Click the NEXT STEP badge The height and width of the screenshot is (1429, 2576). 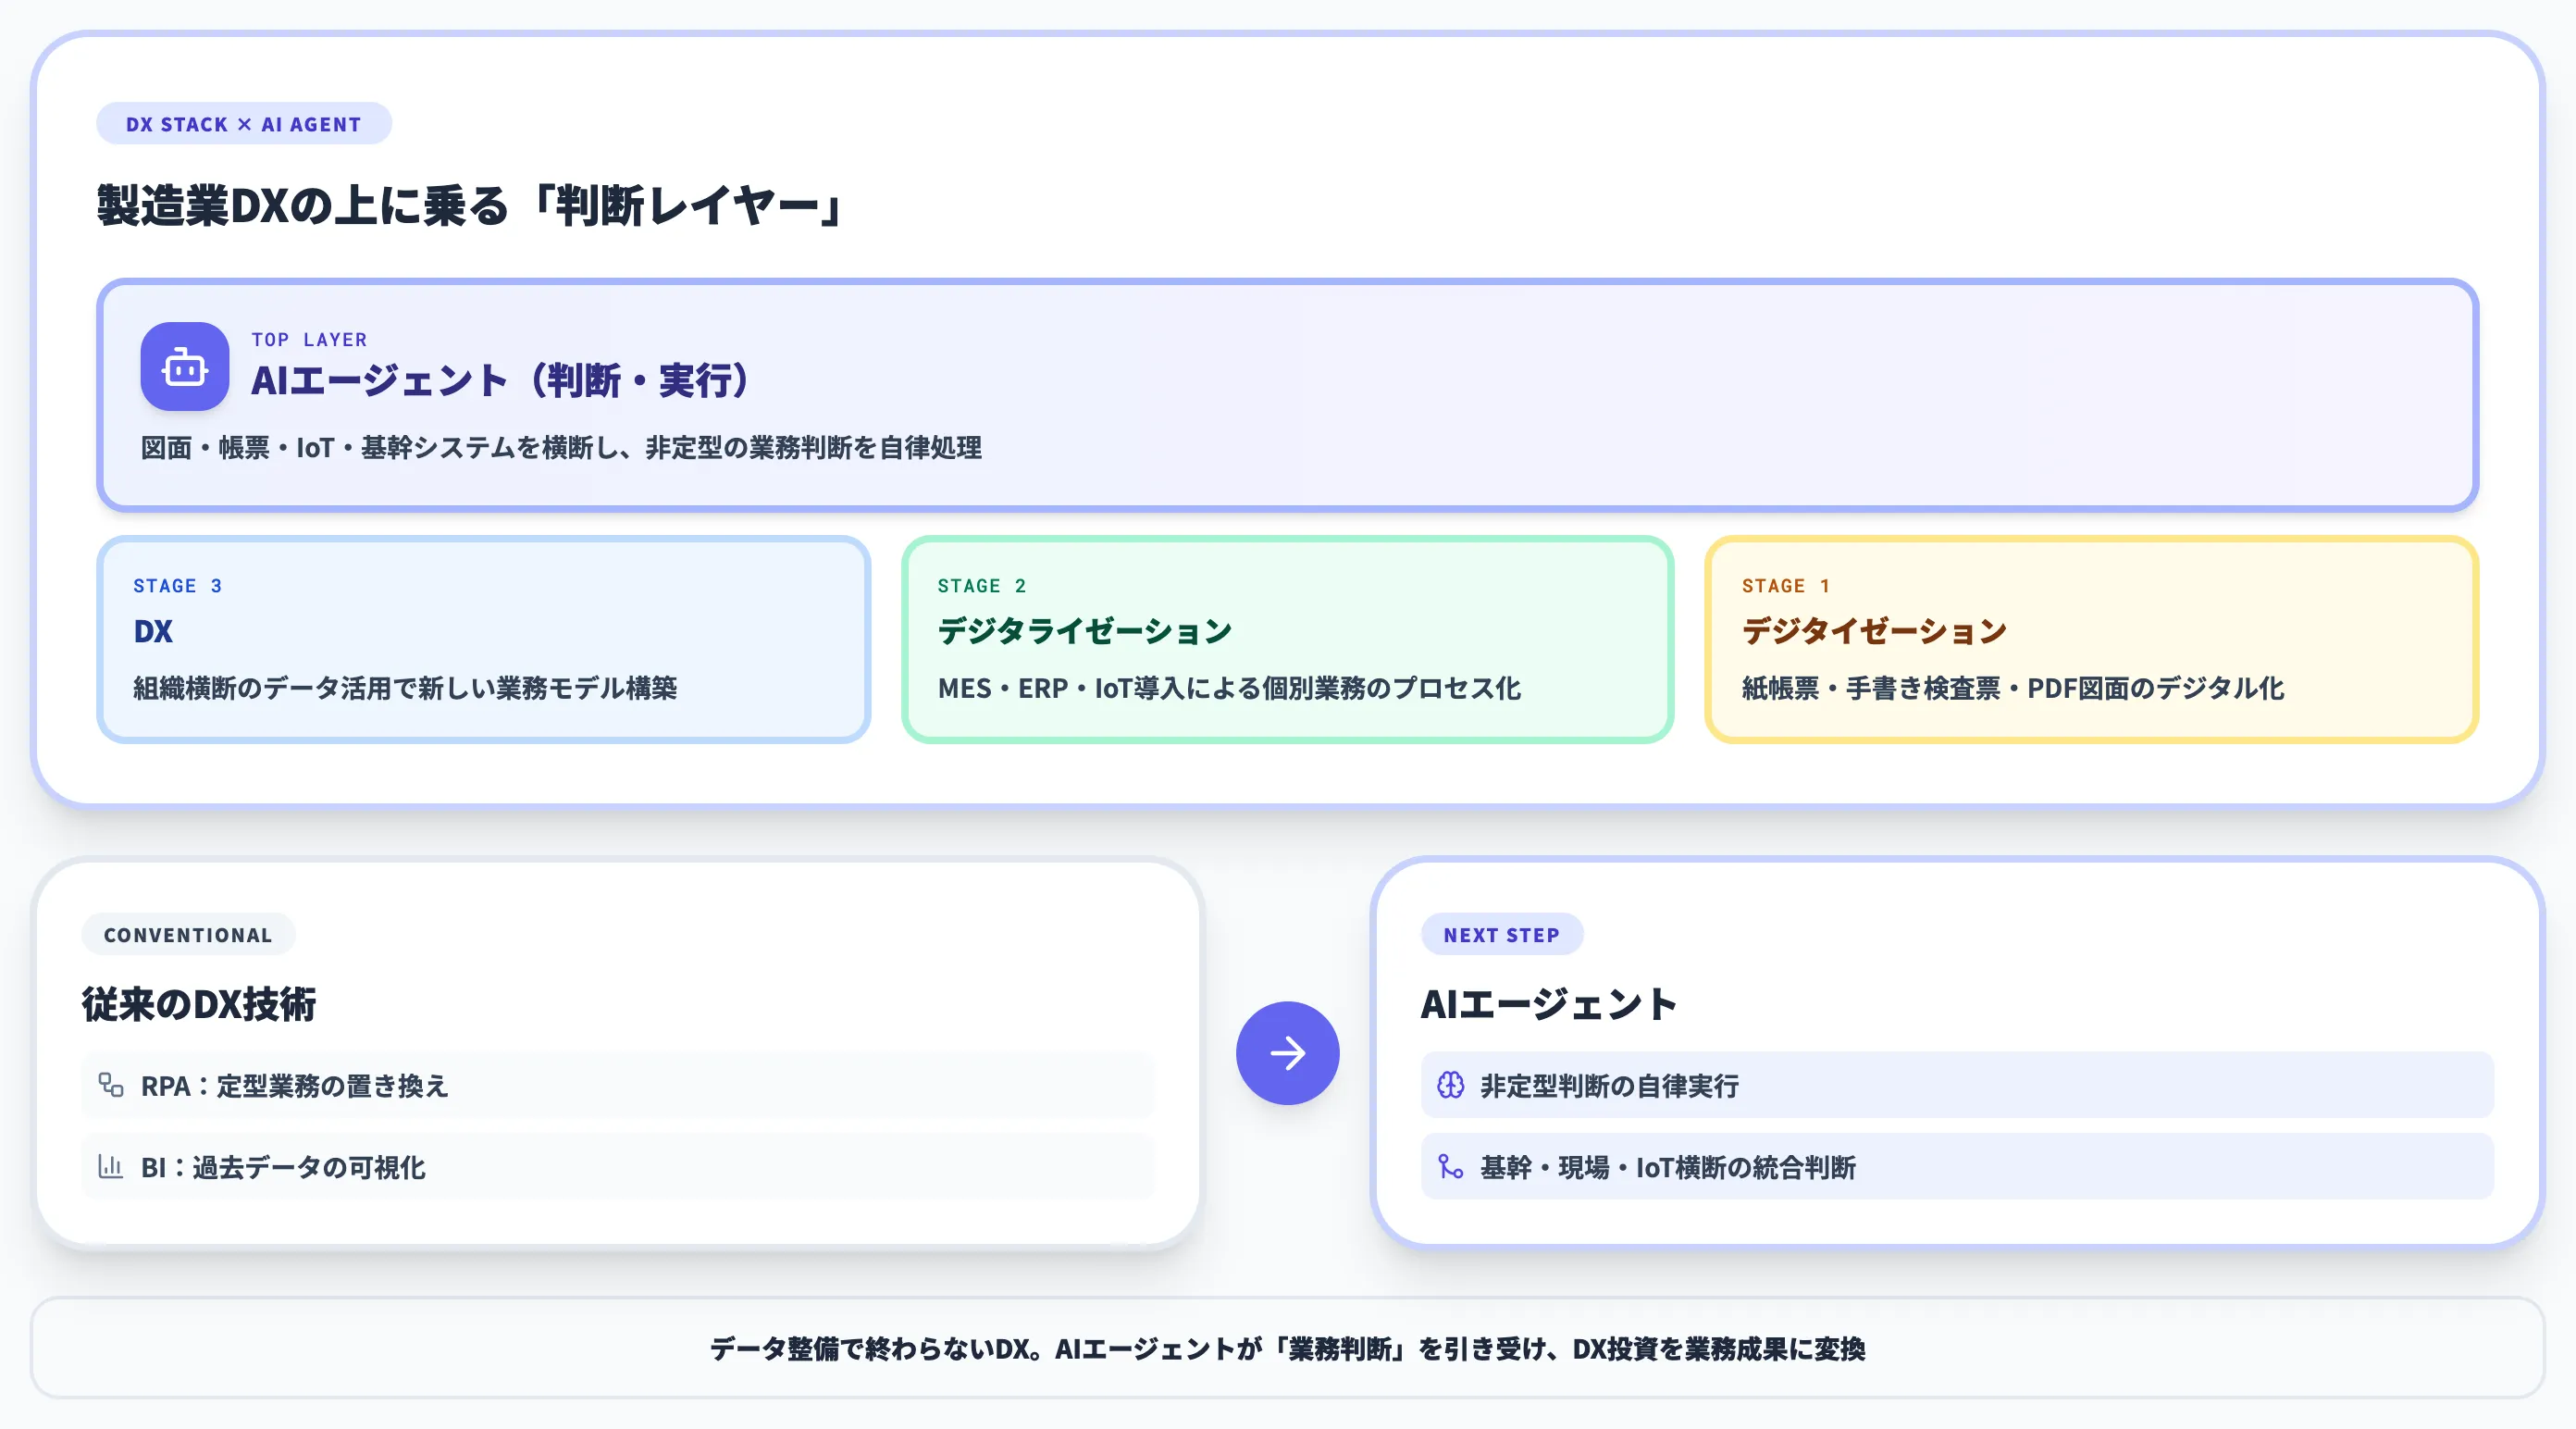[1502, 934]
